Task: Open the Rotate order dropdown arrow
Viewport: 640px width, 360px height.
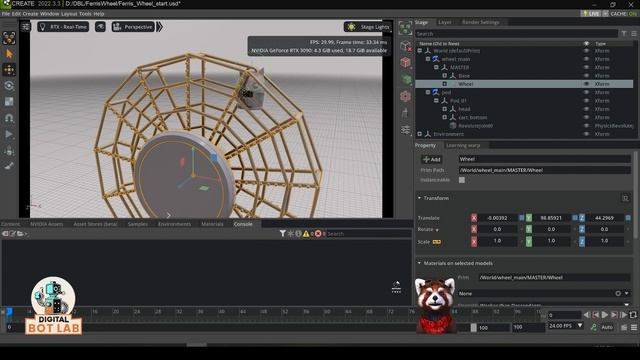Action: [437, 230]
